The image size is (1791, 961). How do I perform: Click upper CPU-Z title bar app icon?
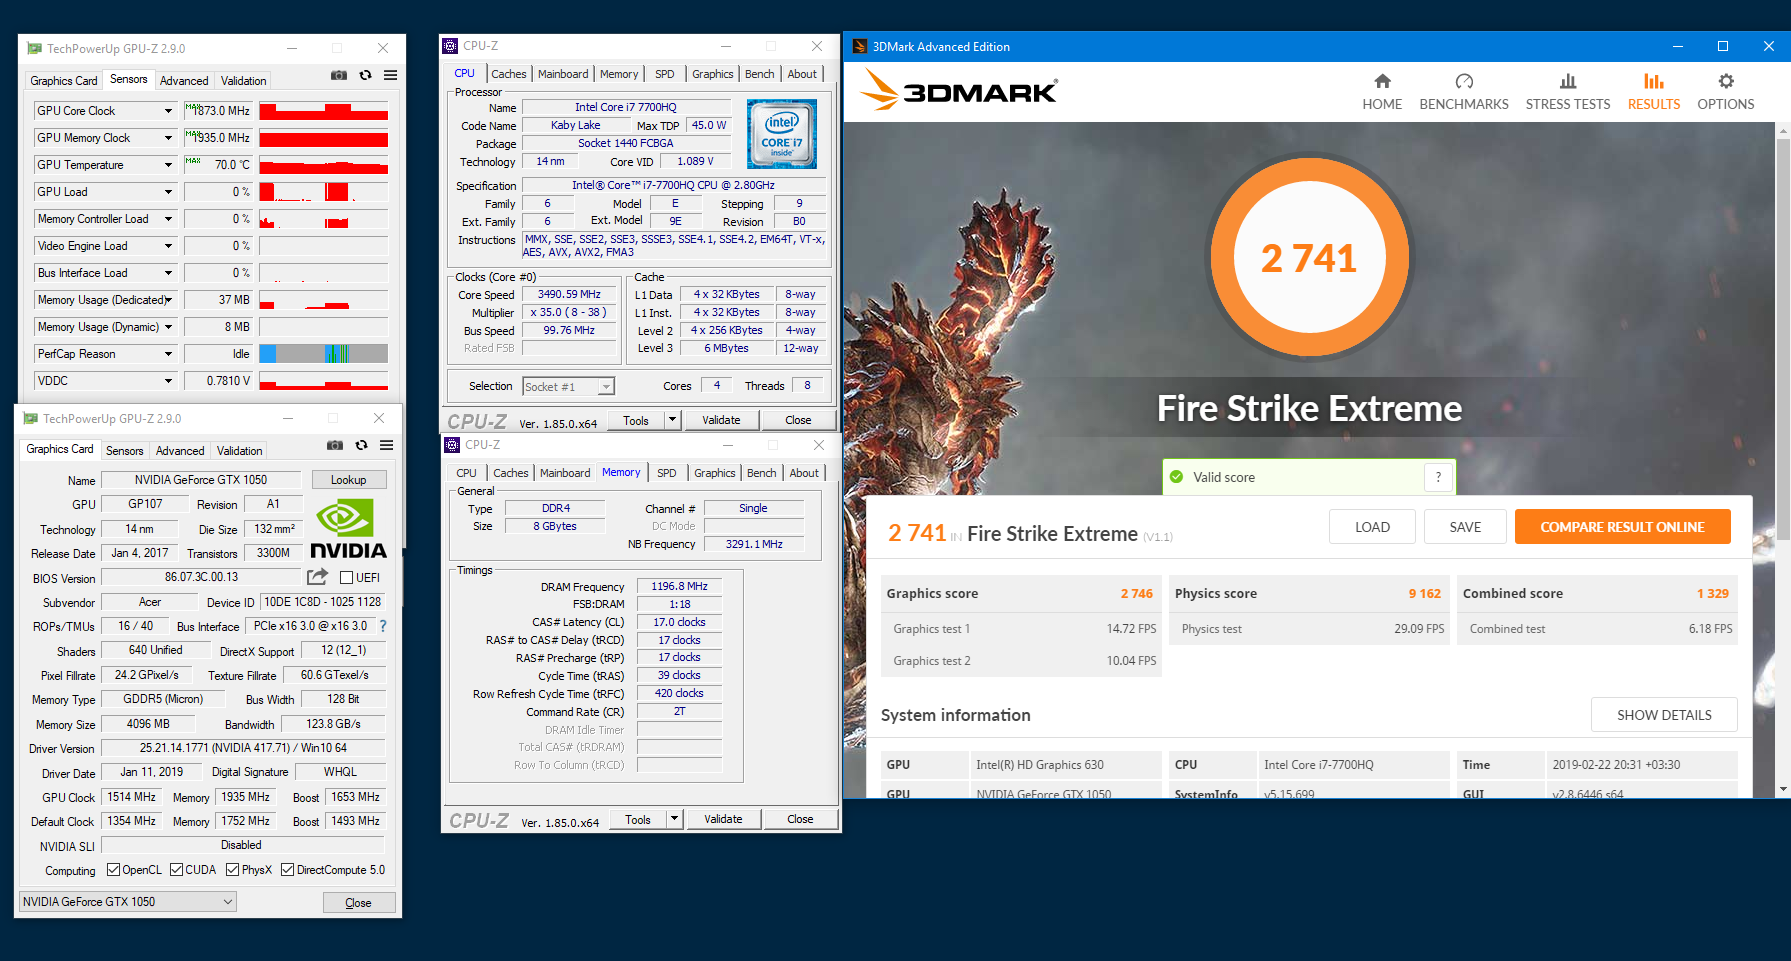(450, 46)
